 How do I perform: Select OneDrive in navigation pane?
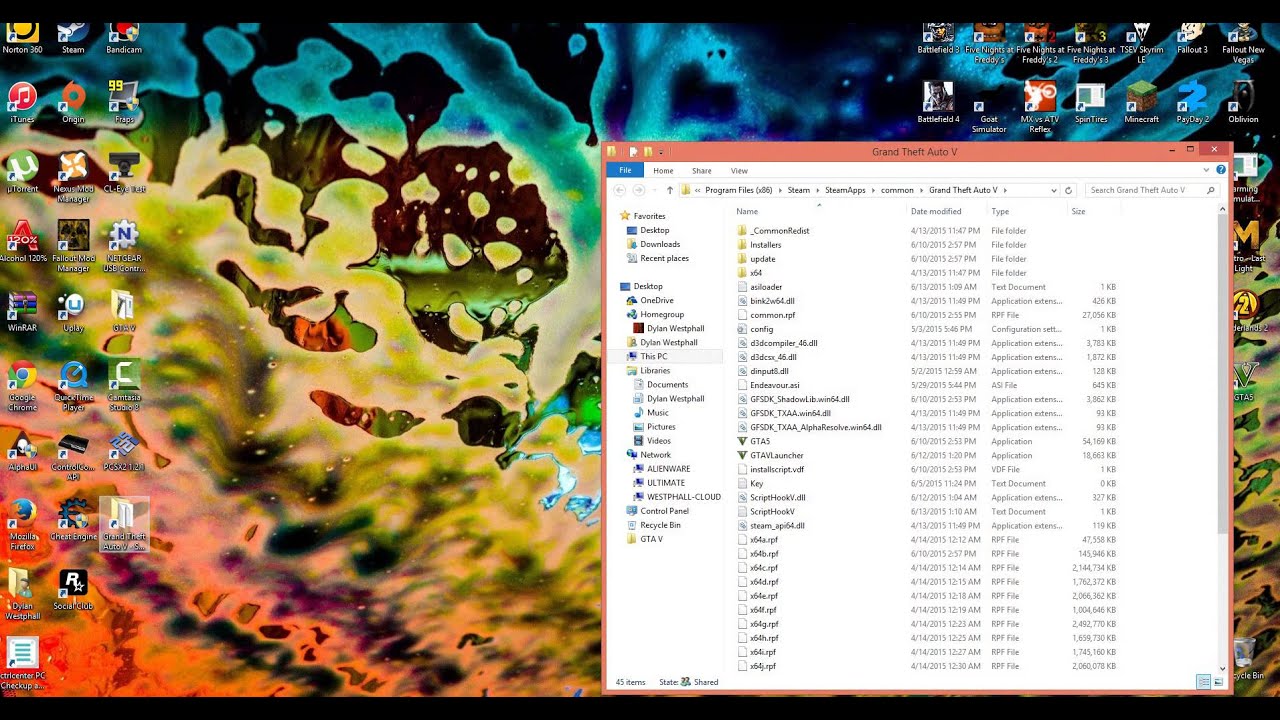point(657,300)
